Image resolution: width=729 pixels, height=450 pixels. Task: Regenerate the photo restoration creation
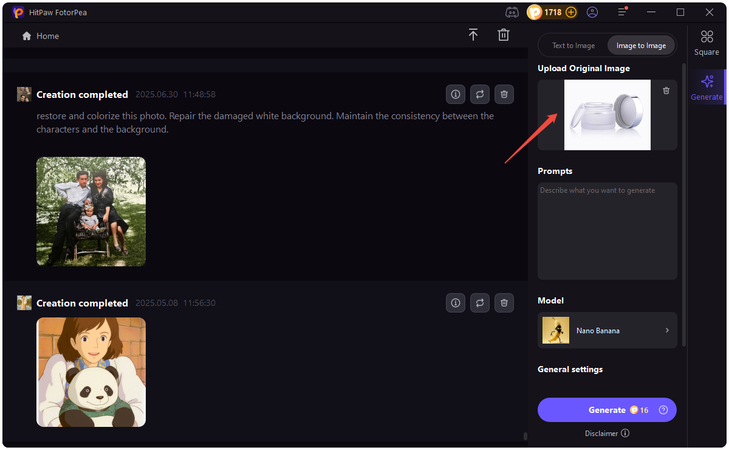480,94
